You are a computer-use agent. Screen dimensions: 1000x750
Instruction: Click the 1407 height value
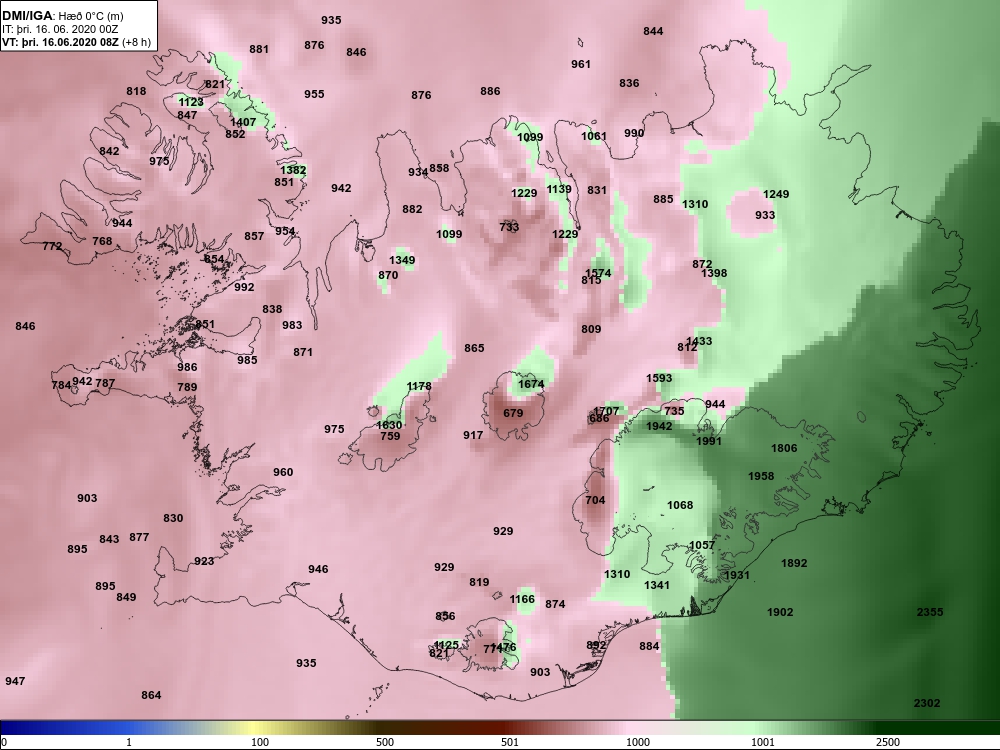243,122
